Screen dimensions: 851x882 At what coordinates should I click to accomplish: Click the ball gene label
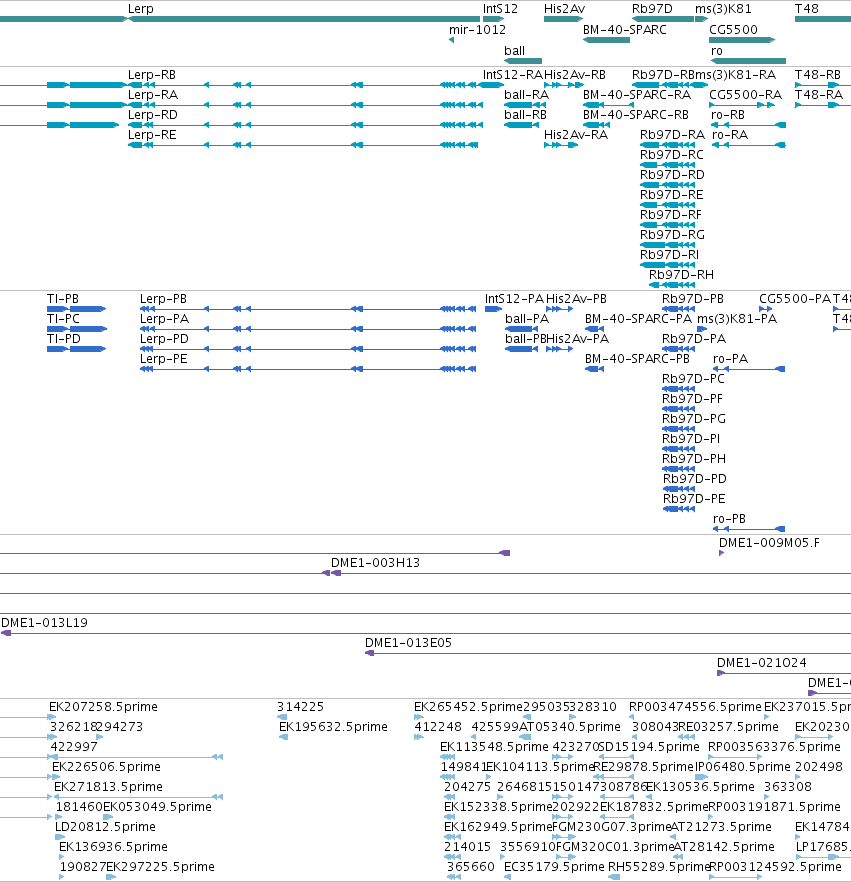pyautogui.click(x=514, y=51)
